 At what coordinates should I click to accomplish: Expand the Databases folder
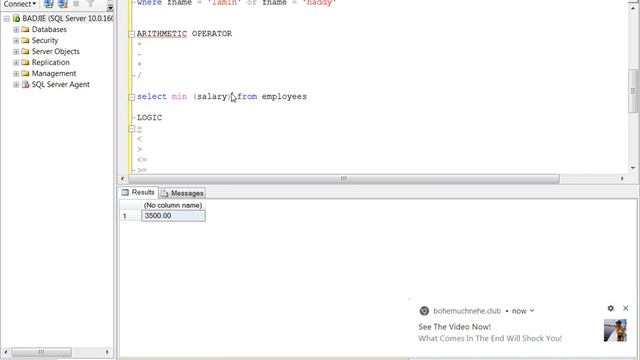pyautogui.click(x=16, y=30)
